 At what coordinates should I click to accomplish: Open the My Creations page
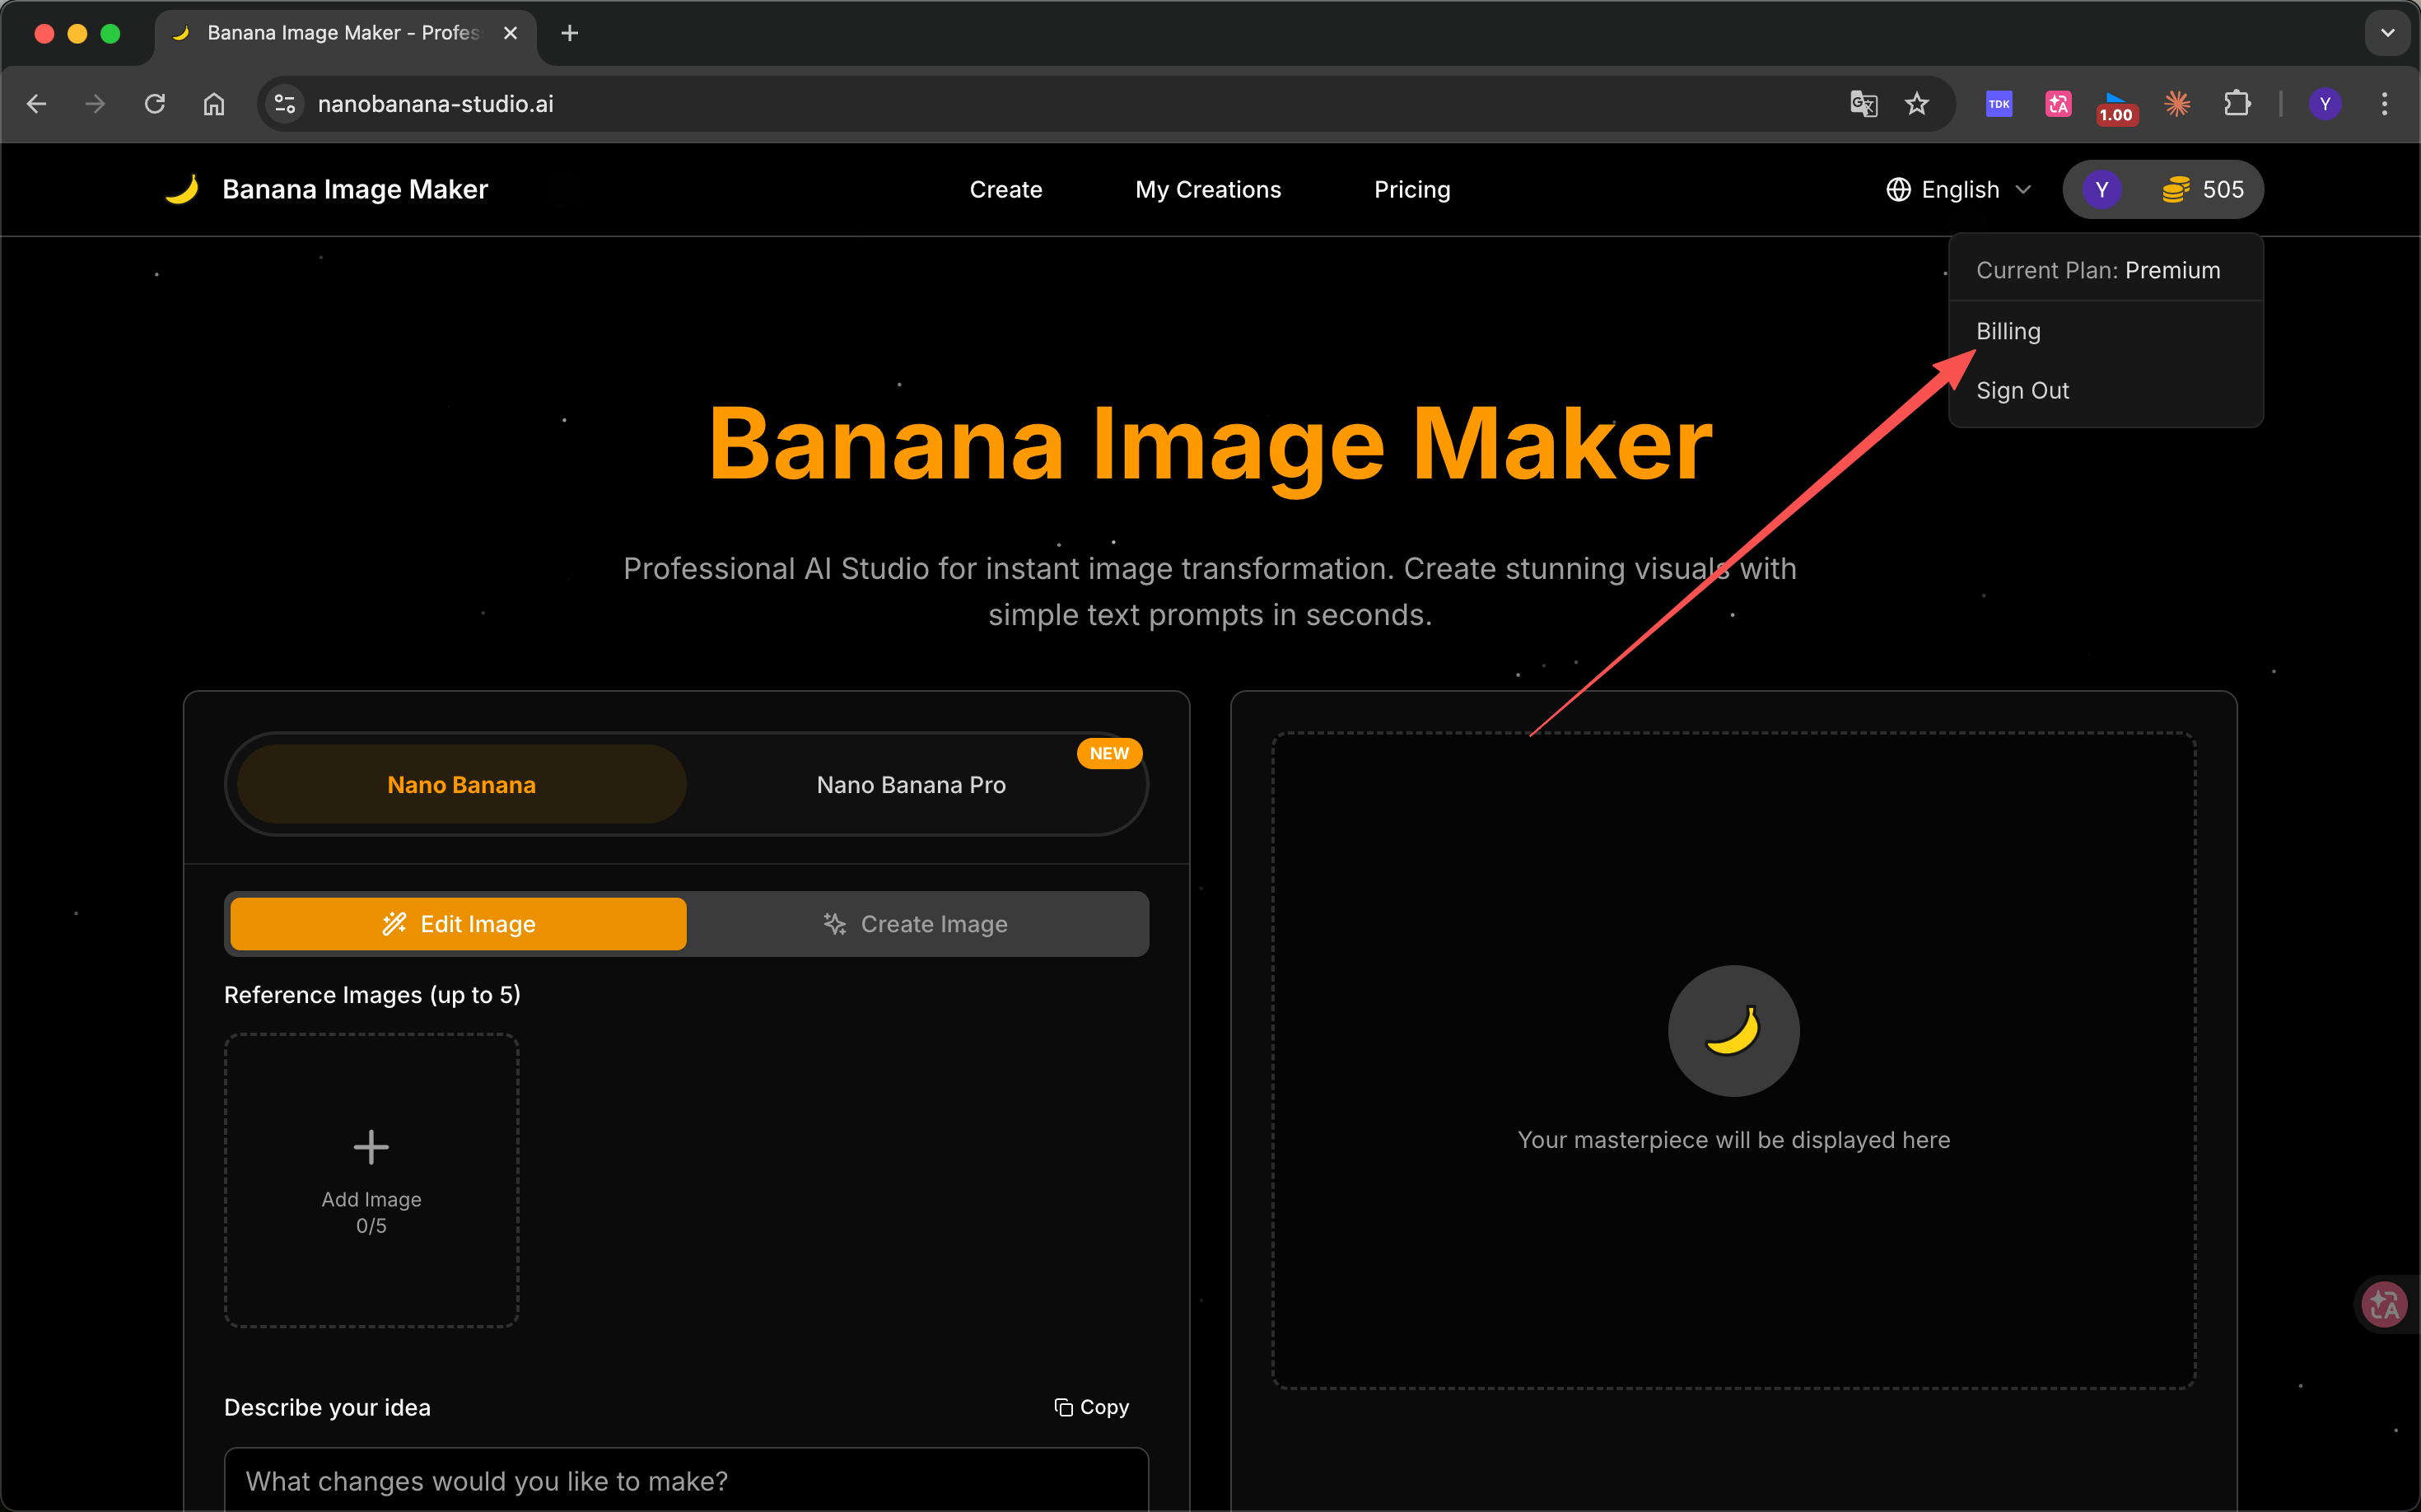tap(1208, 190)
